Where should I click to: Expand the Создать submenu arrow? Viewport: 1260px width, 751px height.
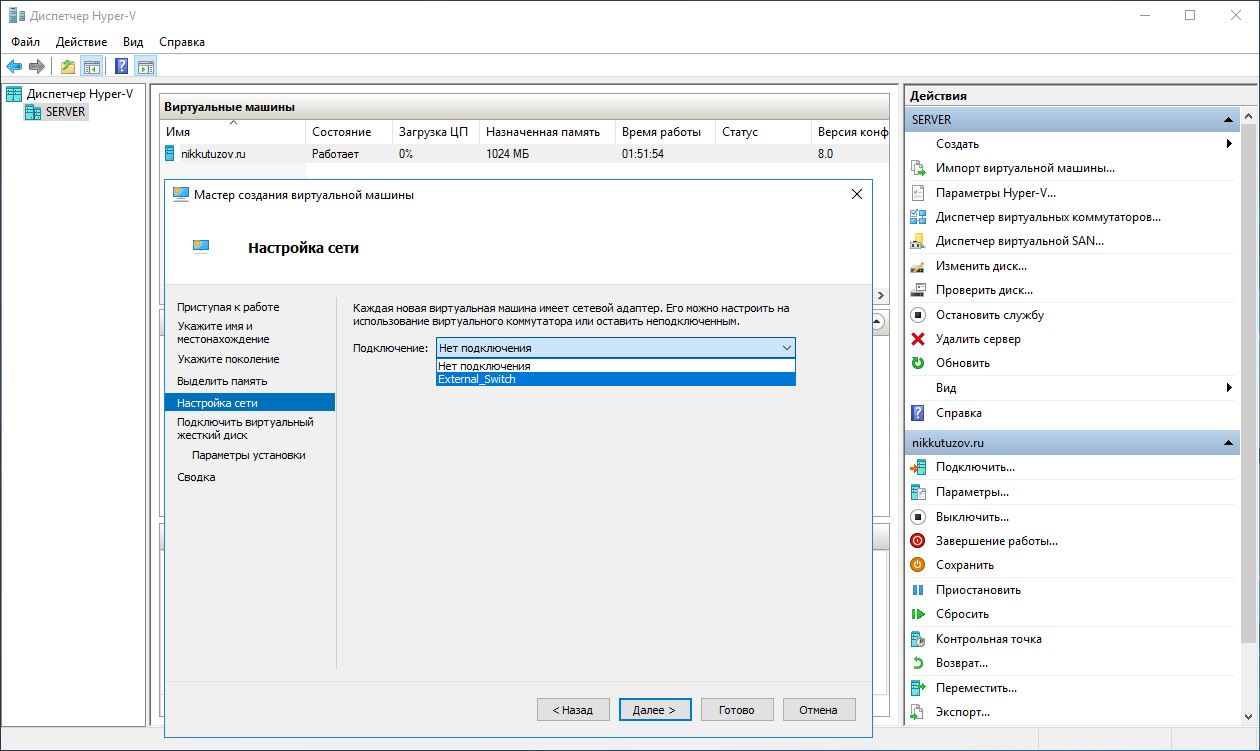pos(1228,144)
